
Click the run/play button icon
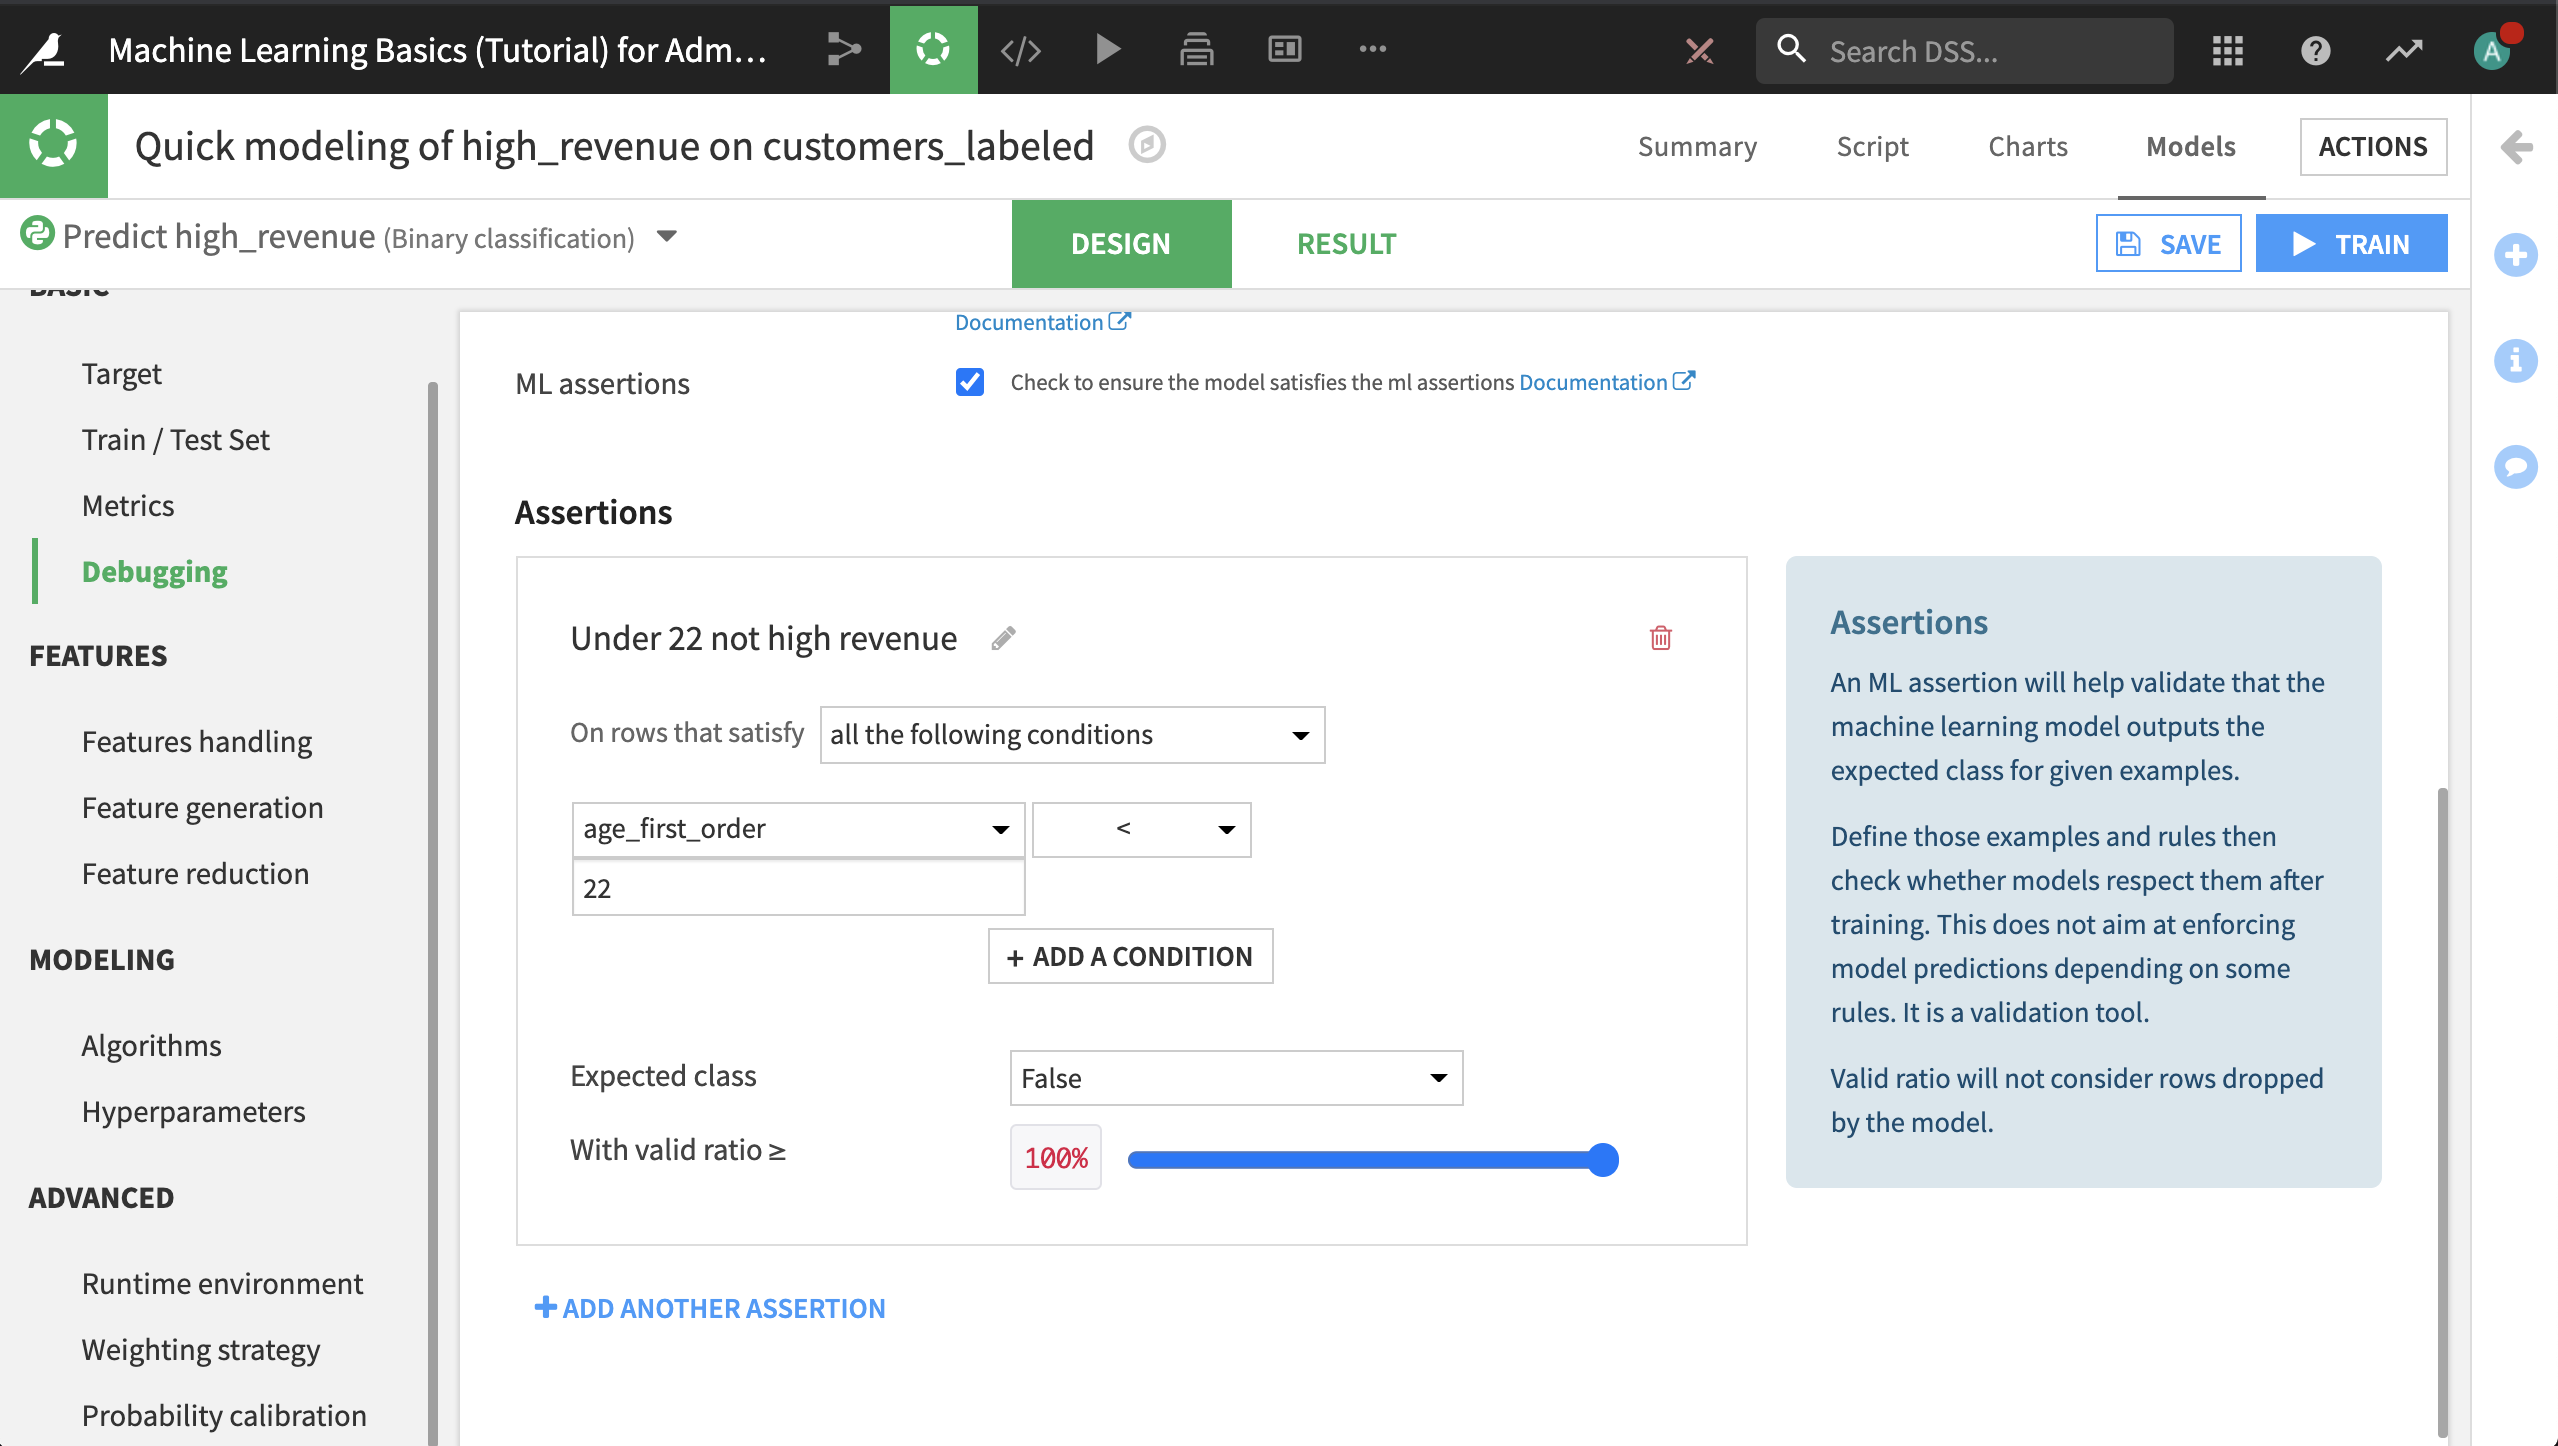[x=1107, y=49]
